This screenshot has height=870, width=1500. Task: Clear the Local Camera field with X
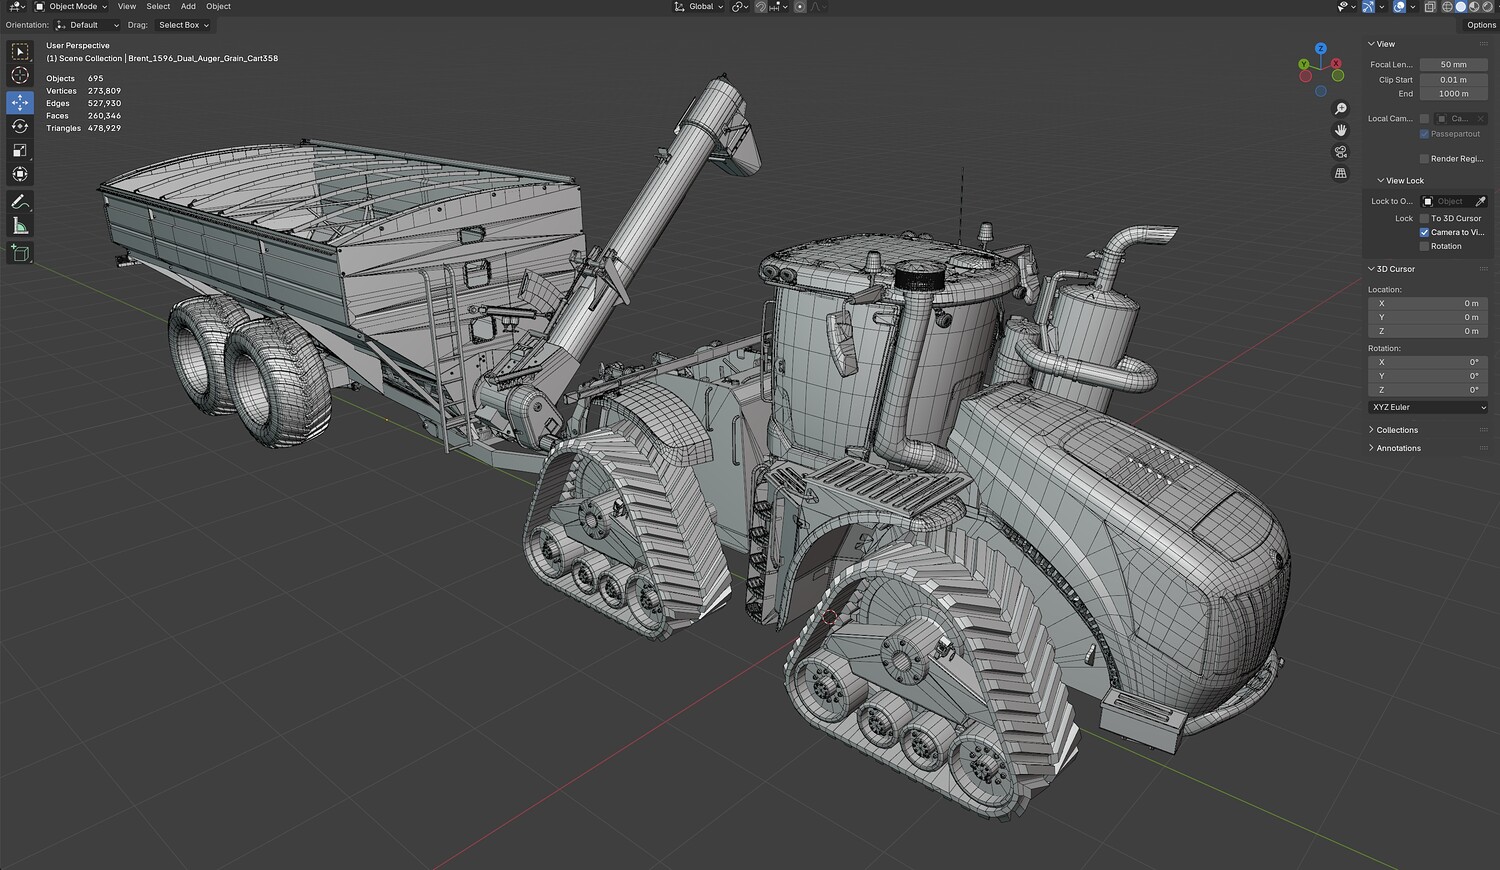point(1481,119)
